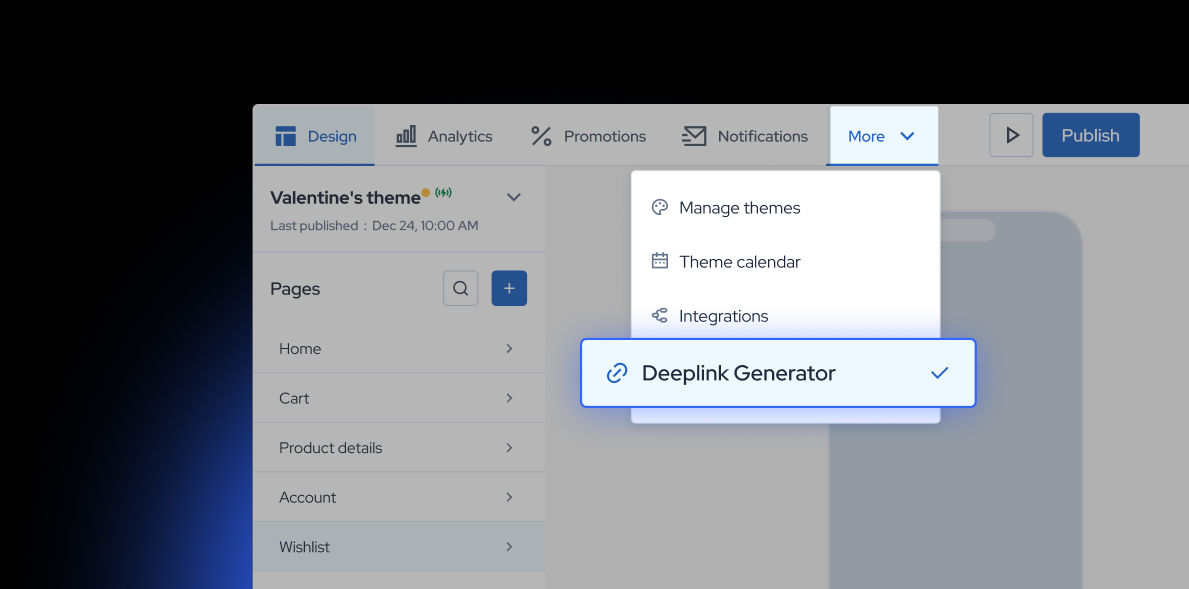Screen dimensions: 1189x589
Task: Click the preview play button
Action: point(1012,135)
